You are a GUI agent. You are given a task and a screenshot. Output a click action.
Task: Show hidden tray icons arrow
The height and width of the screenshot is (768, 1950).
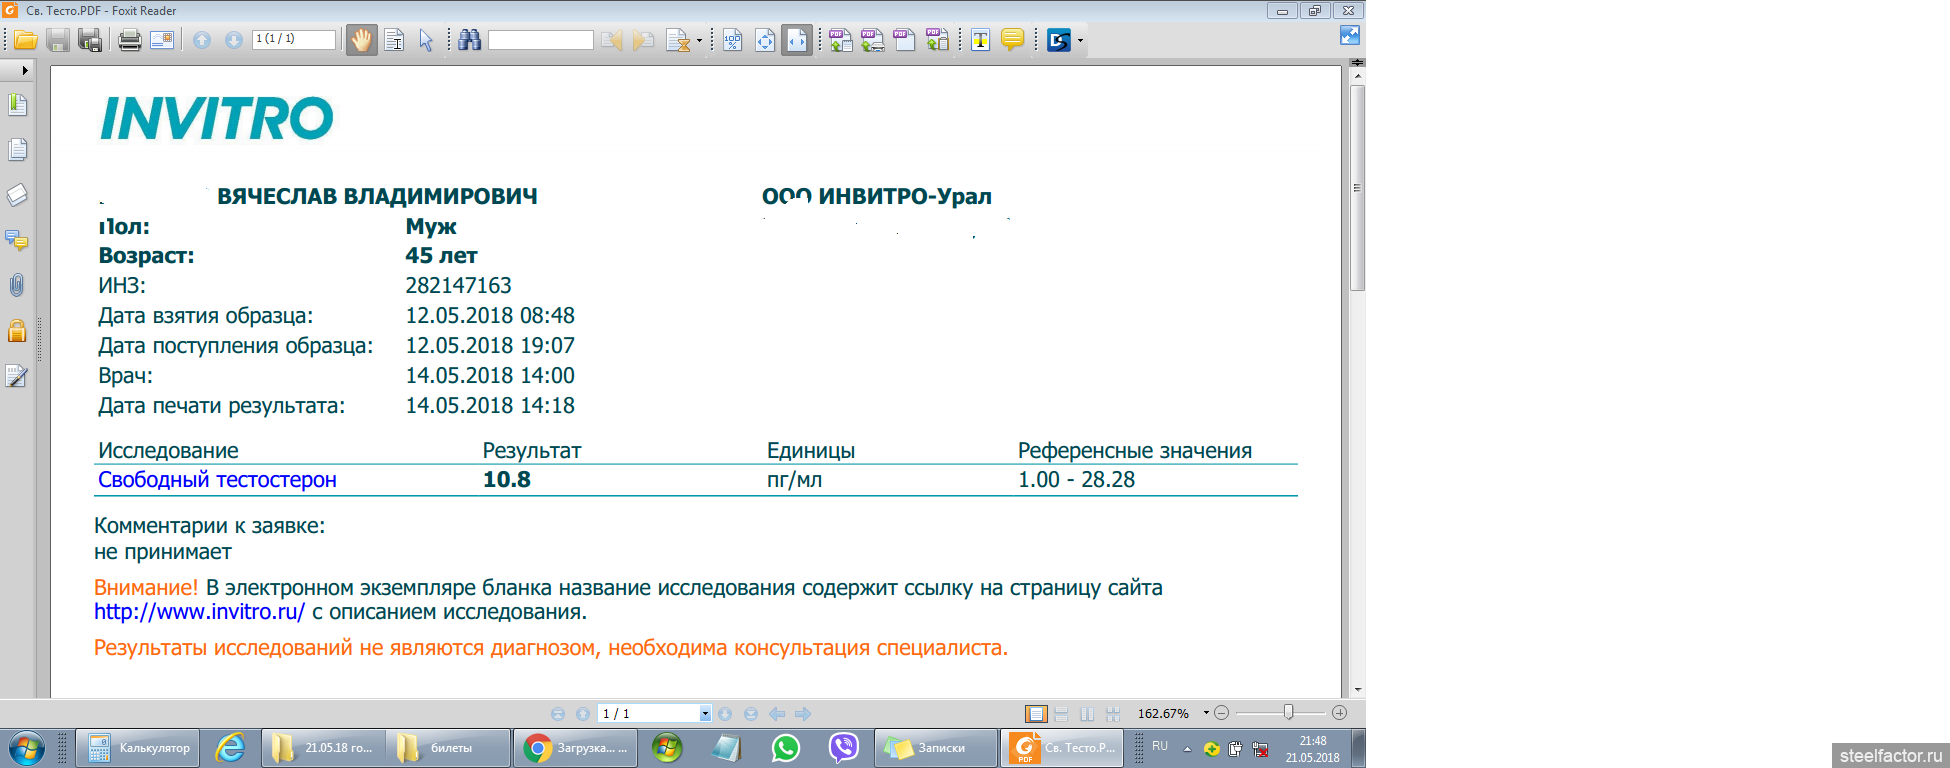(x=1187, y=749)
